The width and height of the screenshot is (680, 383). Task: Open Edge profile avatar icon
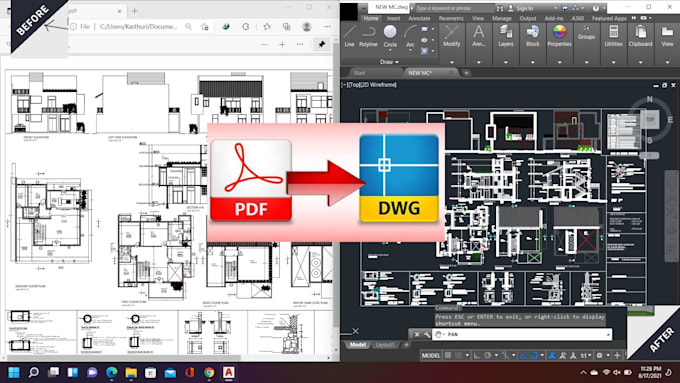(x=307, y=26)
